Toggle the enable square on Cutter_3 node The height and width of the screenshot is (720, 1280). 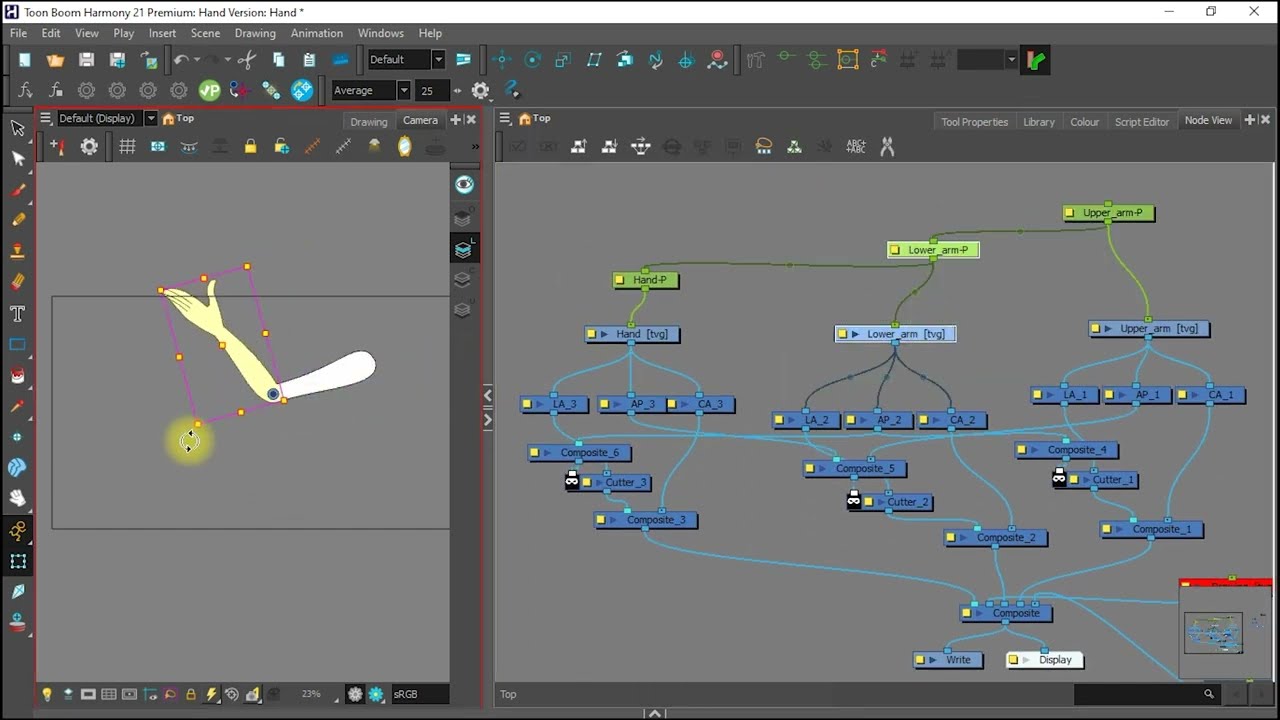point(587,482)
